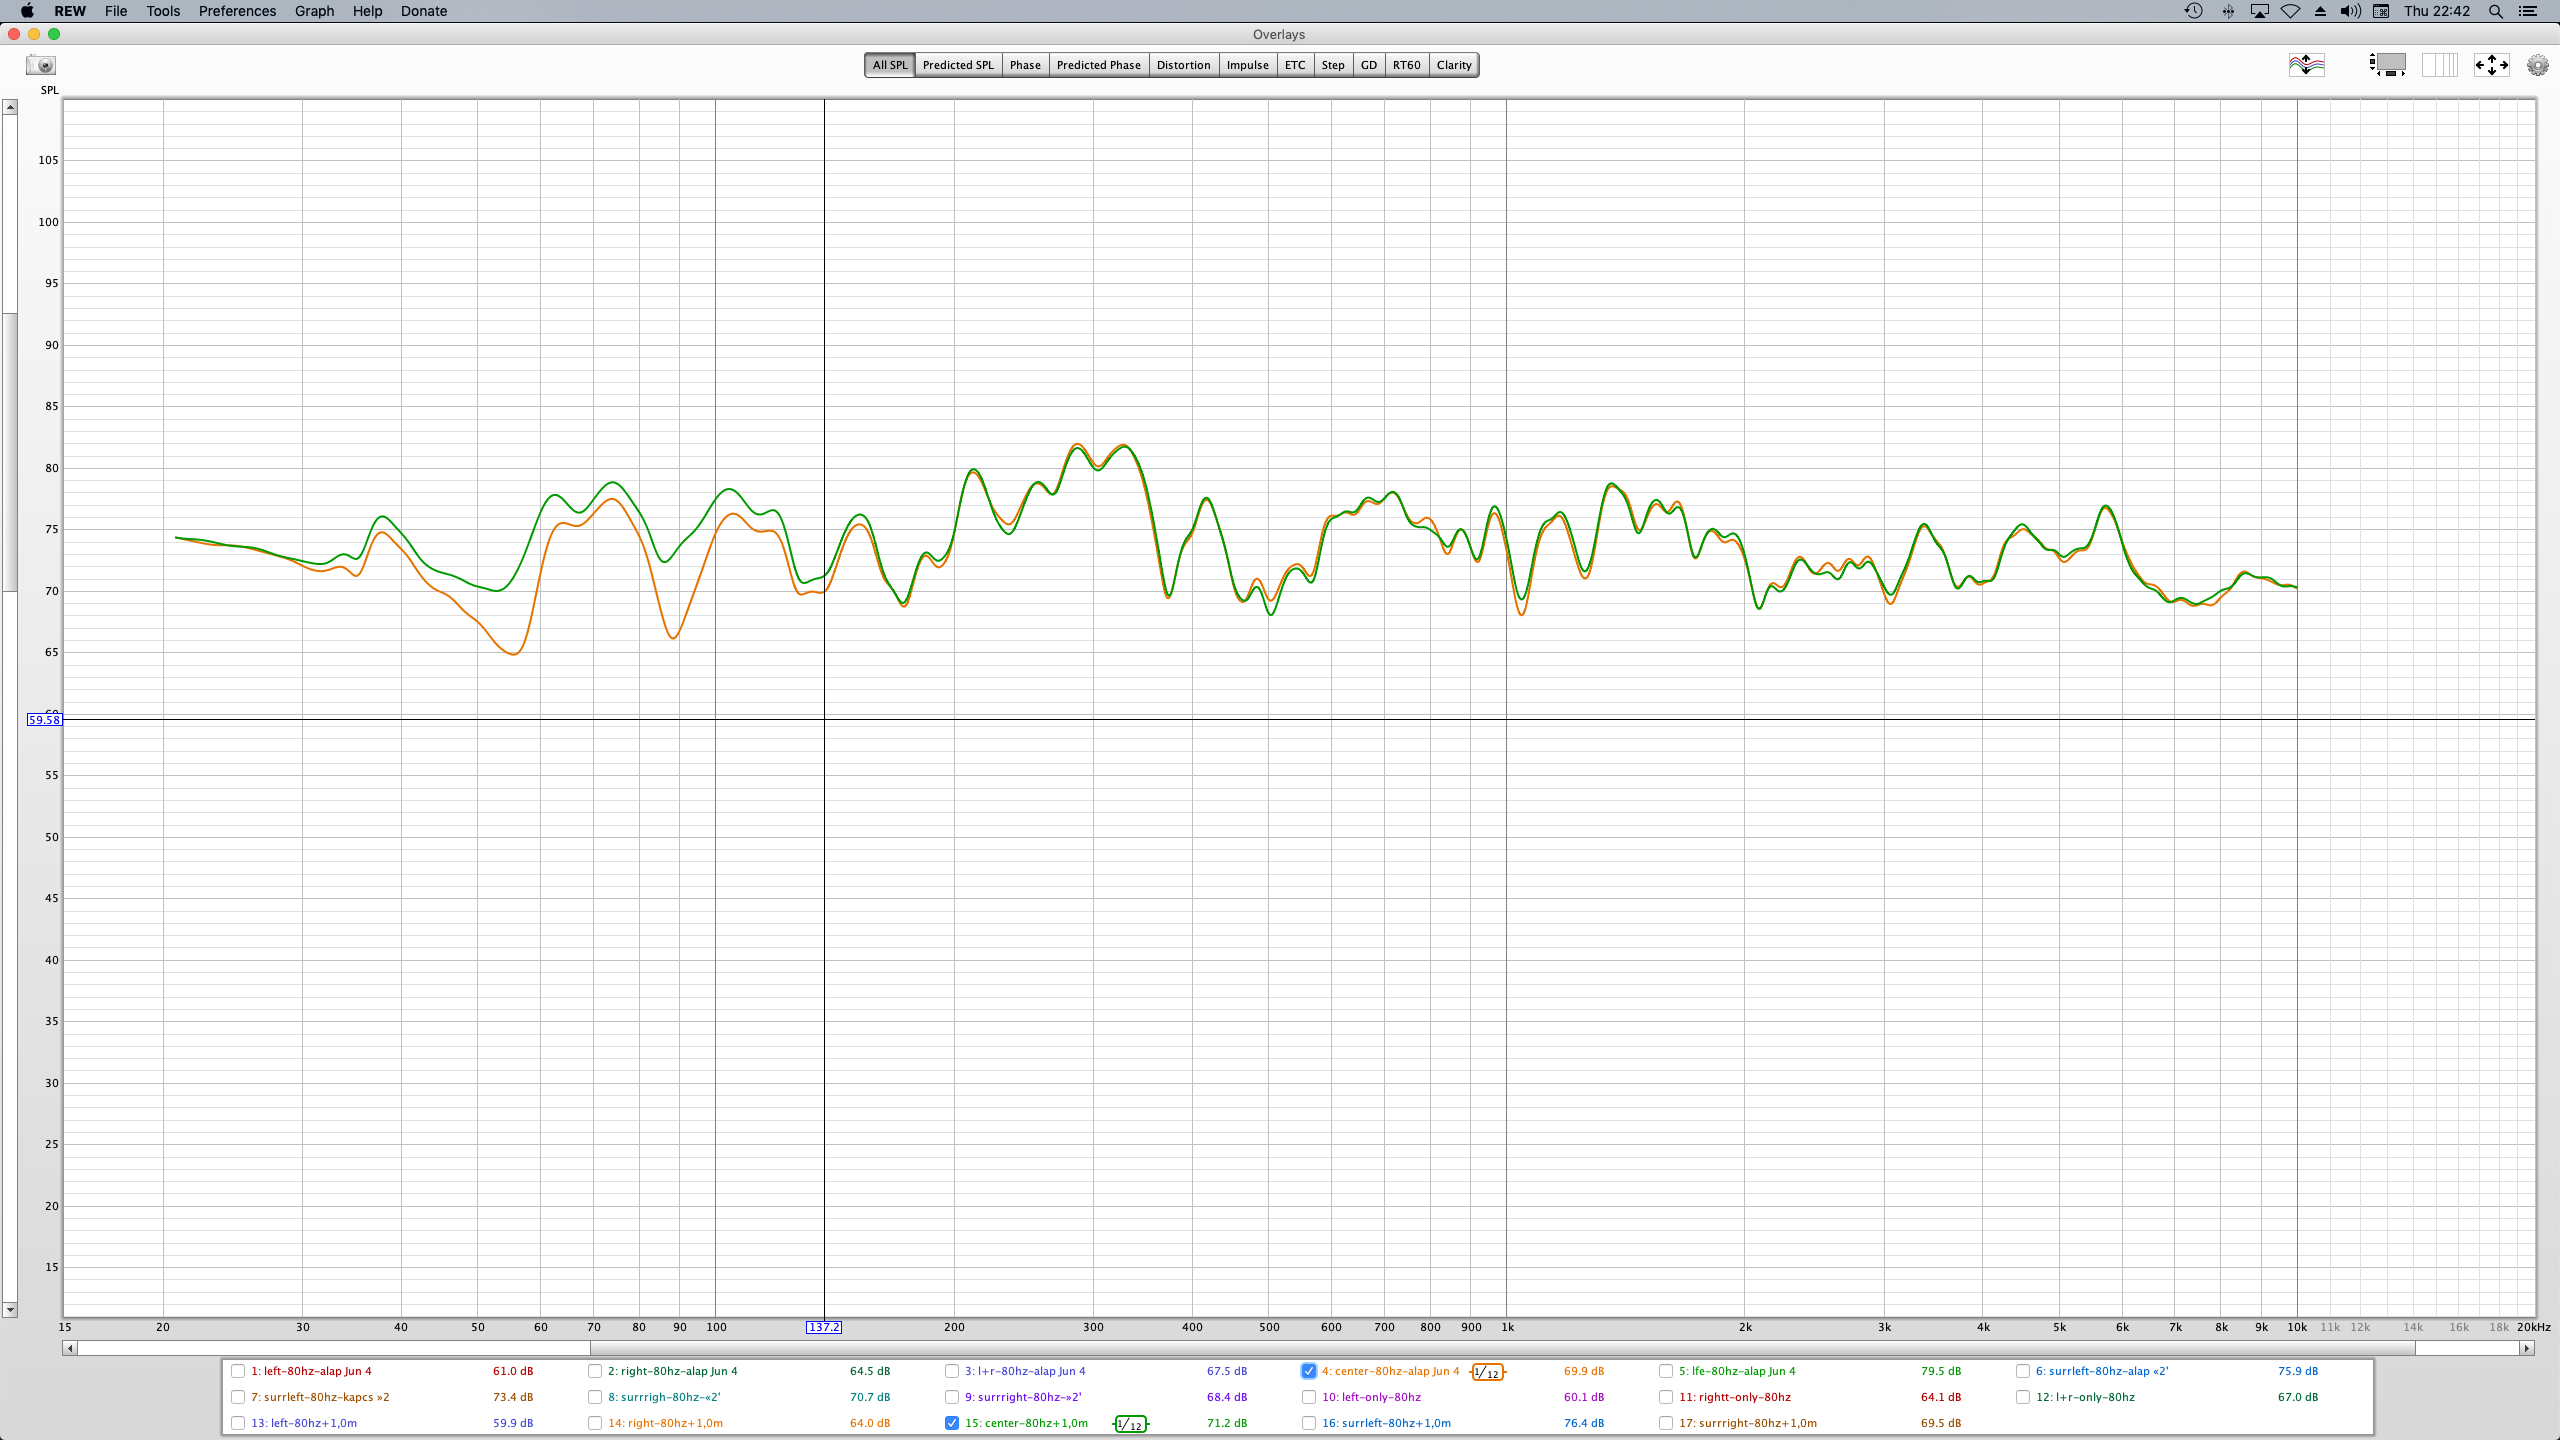The image size is (2560, 1440).
Task: Enable the 5: lfe-80hz-alap Jun 4 trace
Action: point(1666,1371)
